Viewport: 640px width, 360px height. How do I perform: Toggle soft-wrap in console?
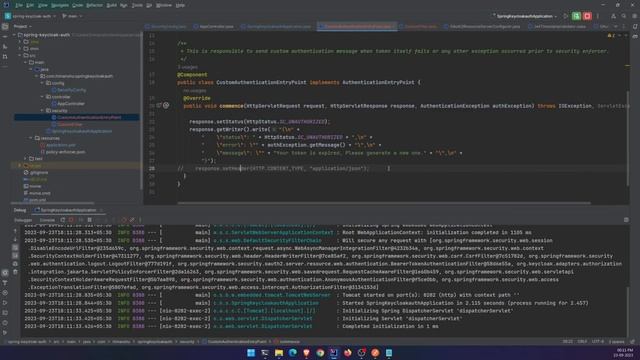tap(15, 248)
